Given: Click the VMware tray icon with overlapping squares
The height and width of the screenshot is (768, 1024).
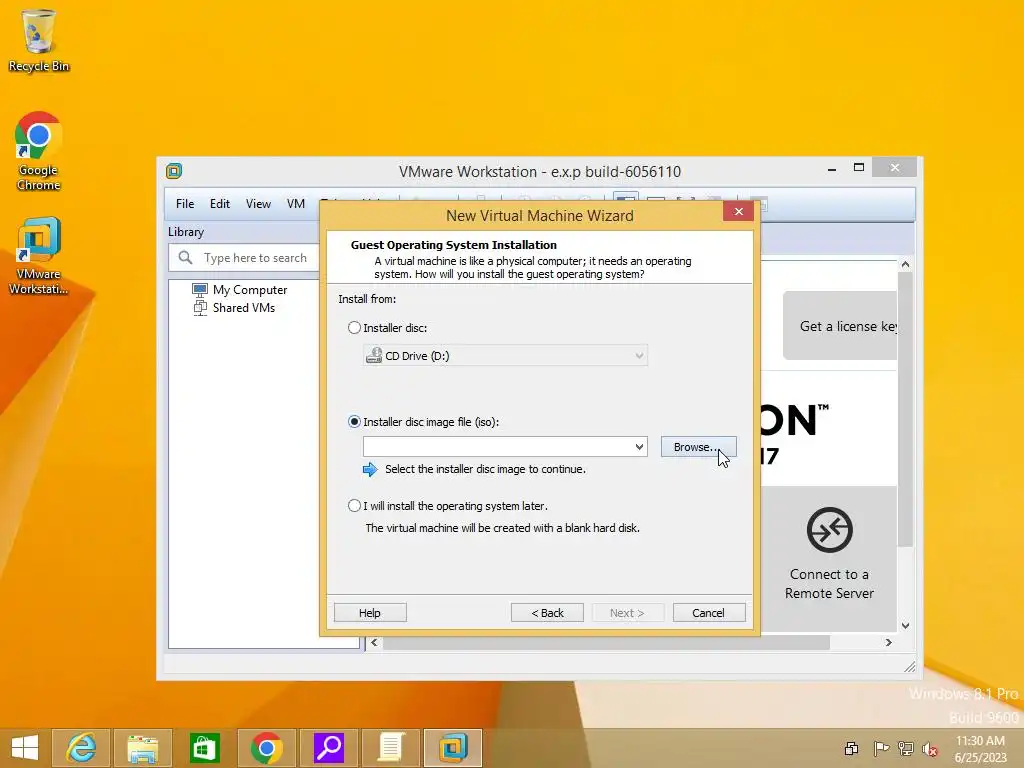Looking at the screenshot, I should pos(852,748).
